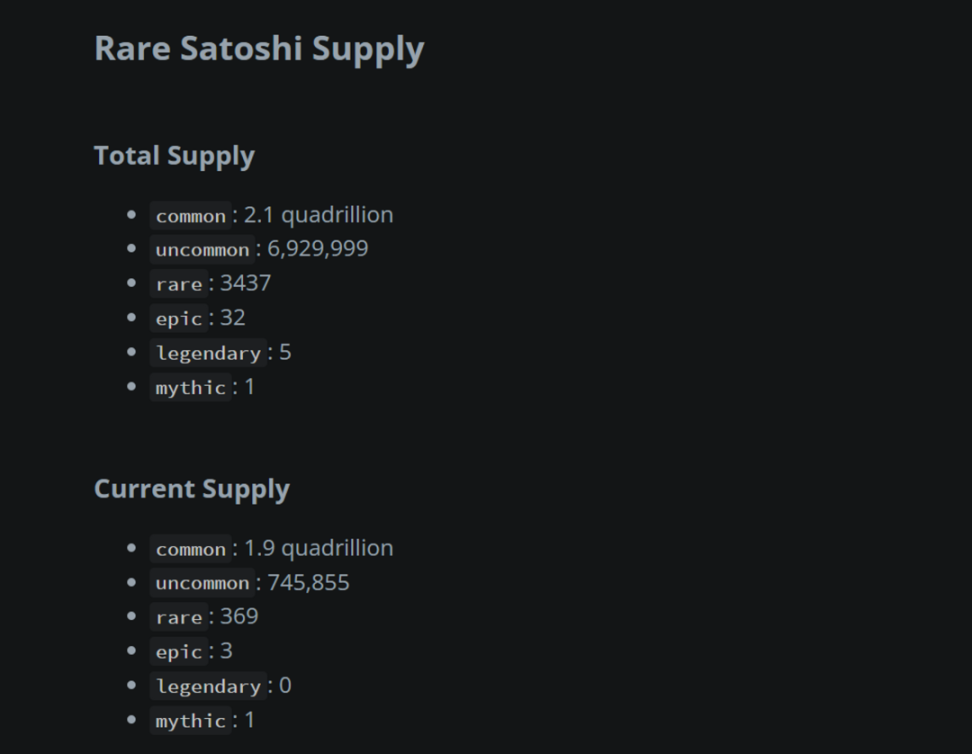Screen dimensions: 972x754
Task: Select the rare label under Current Supply
Action: (x=179, y=617)
